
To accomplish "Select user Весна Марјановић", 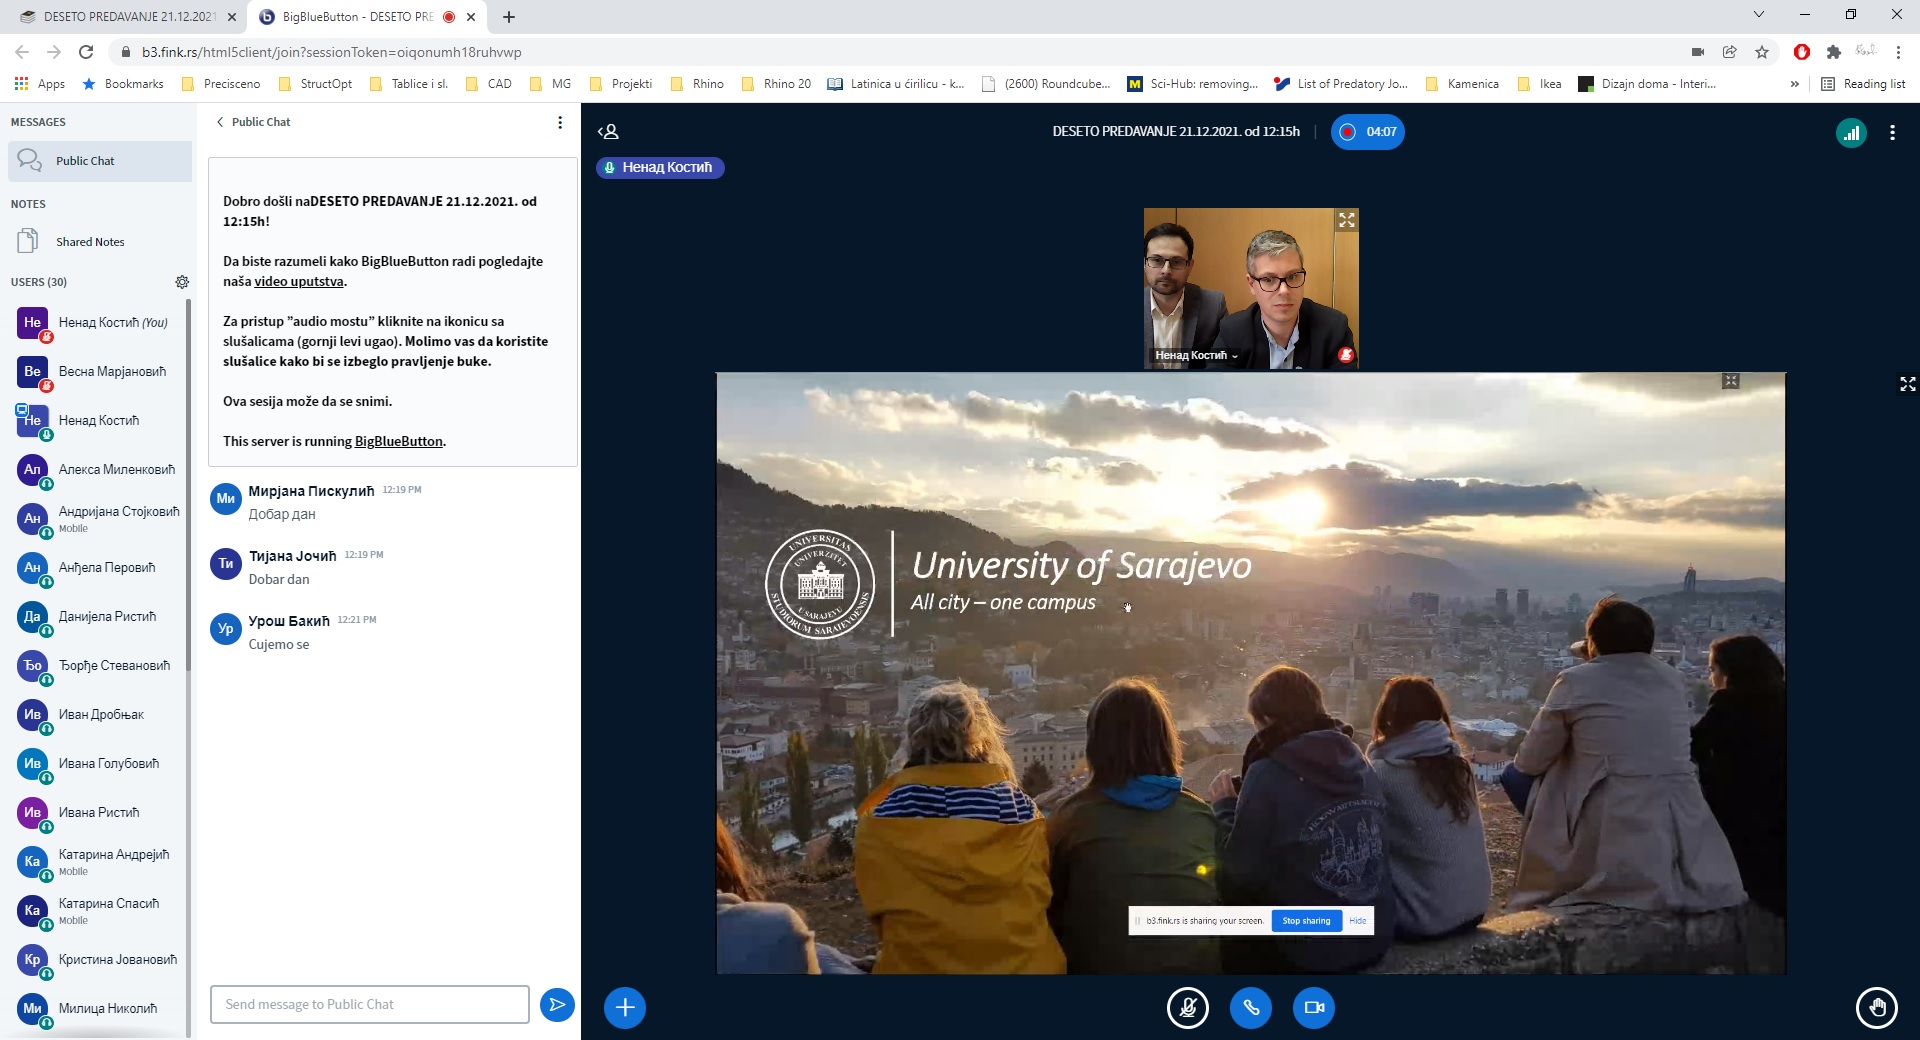I will [x=98, y=371].
